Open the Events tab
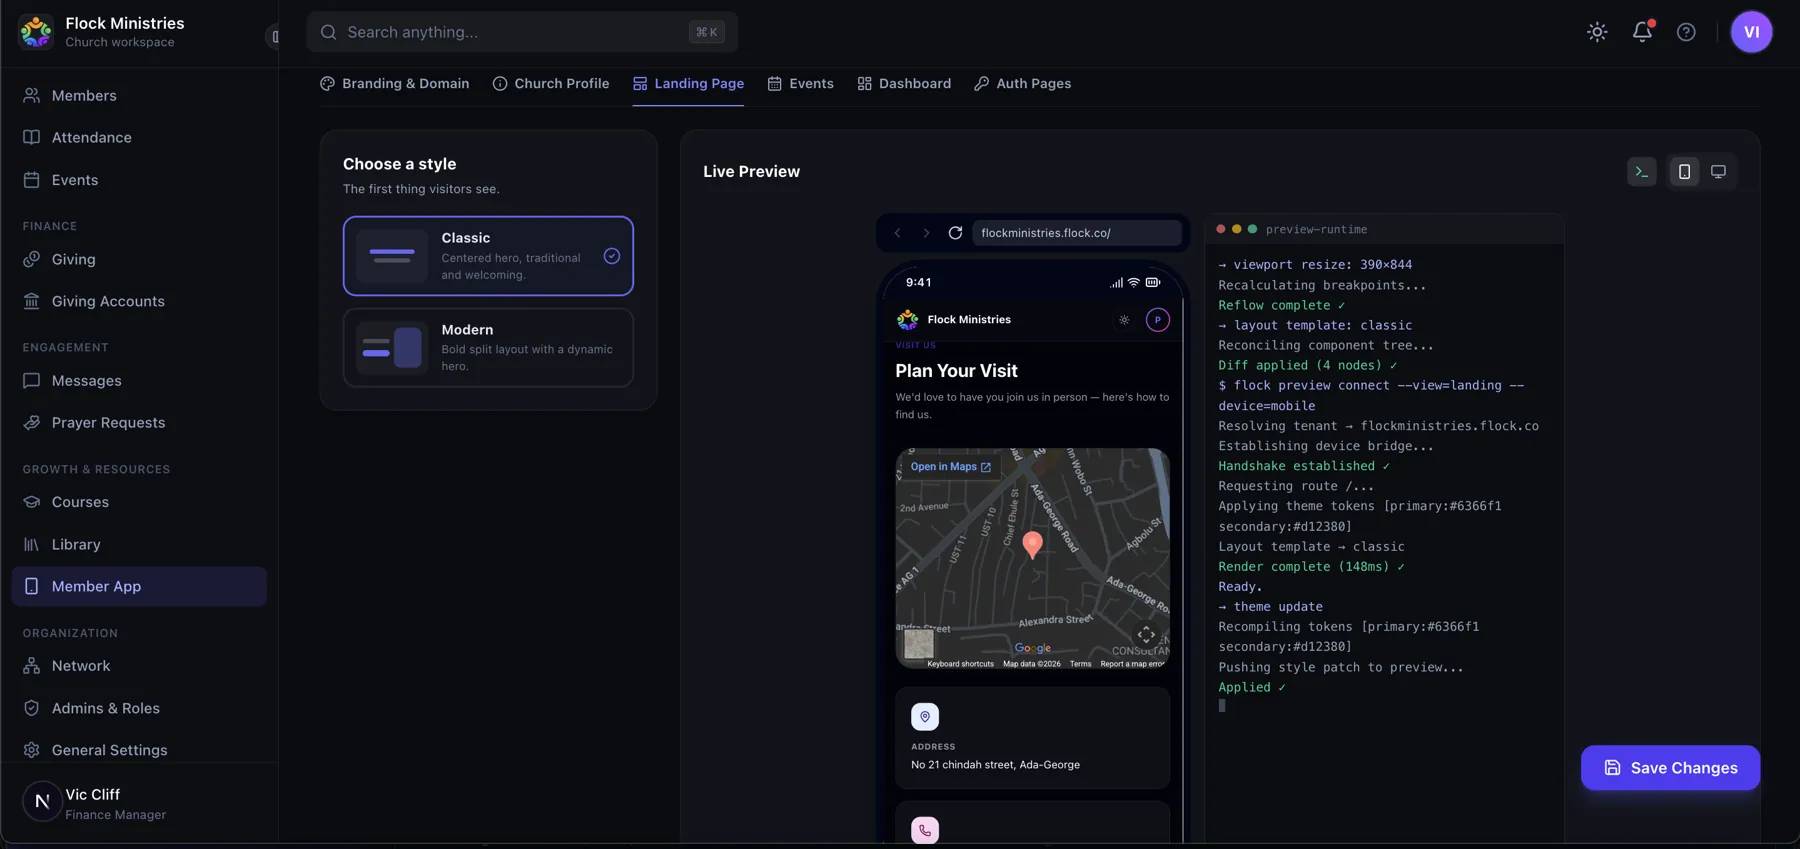 [800, 84]
